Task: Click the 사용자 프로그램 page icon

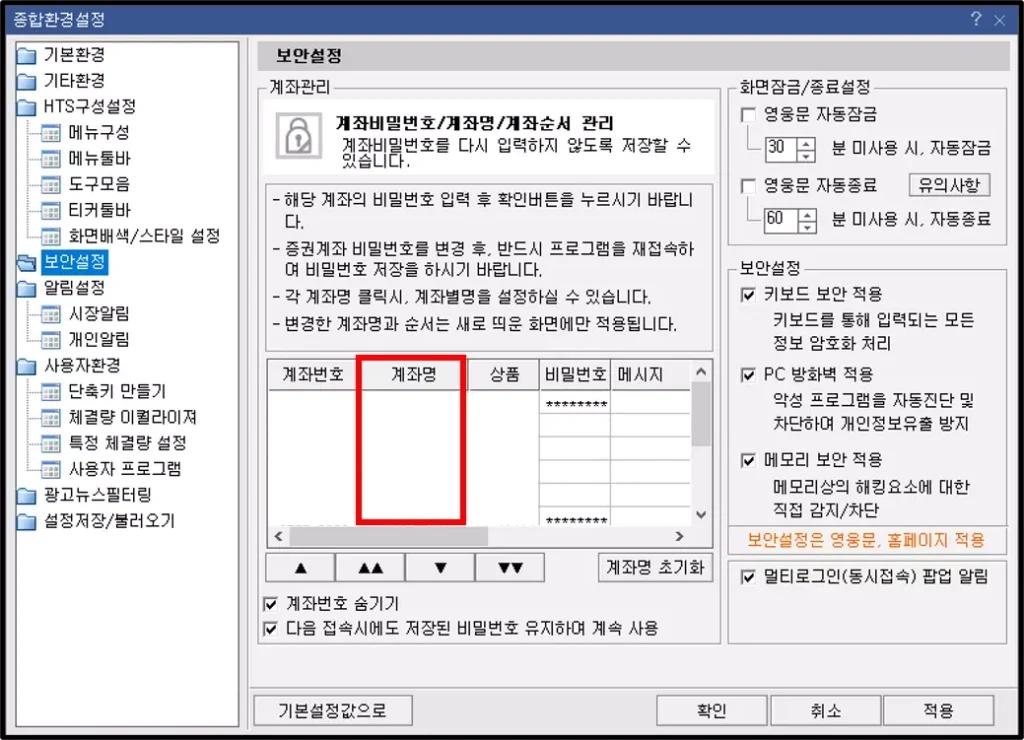Action: pyautogui.click(x=51, y=469)
